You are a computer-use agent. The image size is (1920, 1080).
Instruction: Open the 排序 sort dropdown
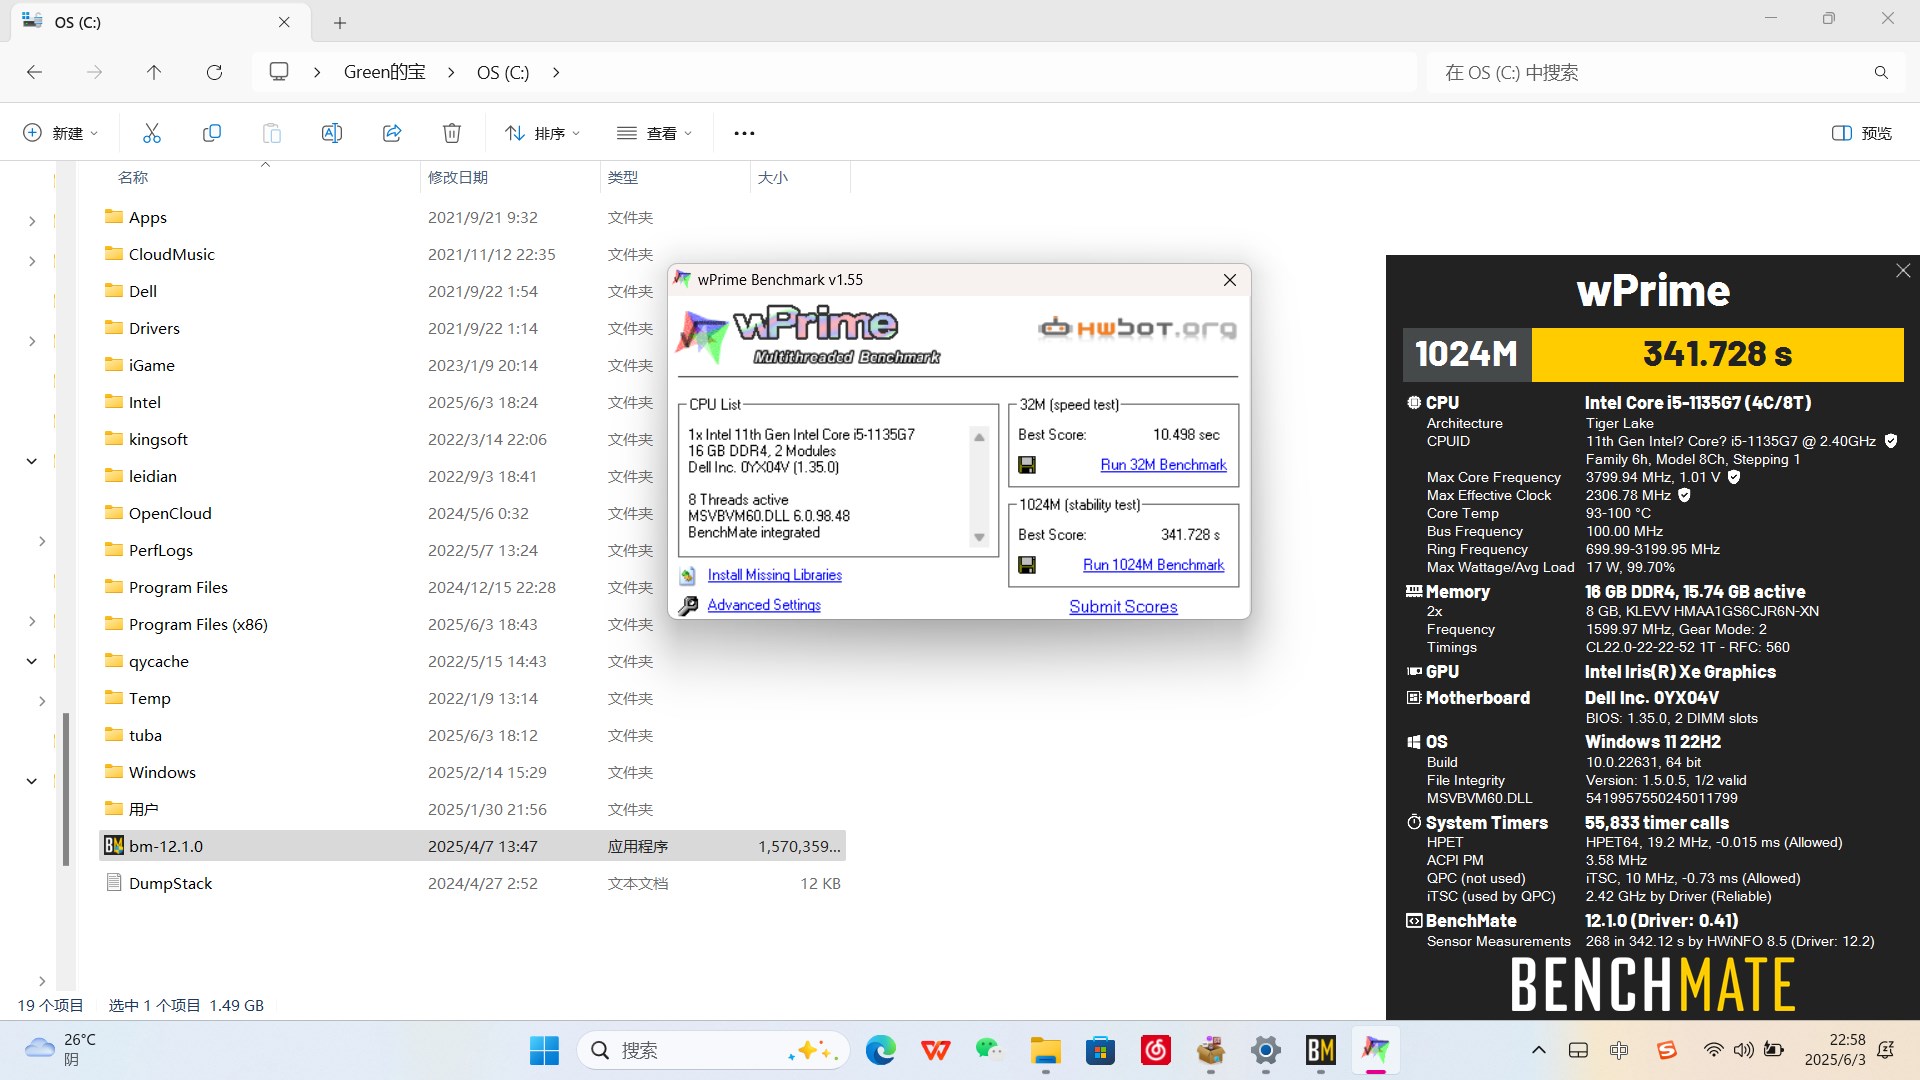pos(542,133)
